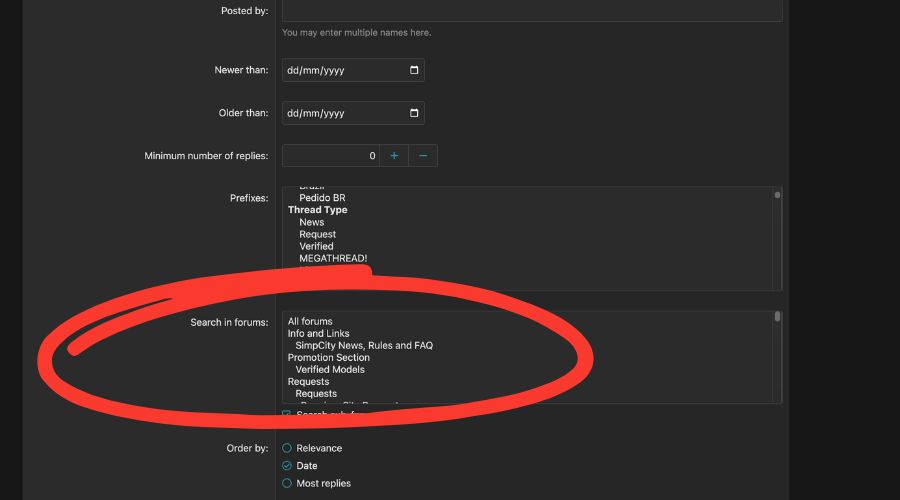Select Pedido BR prefix

pyautogui.click(x=322, y=198)
